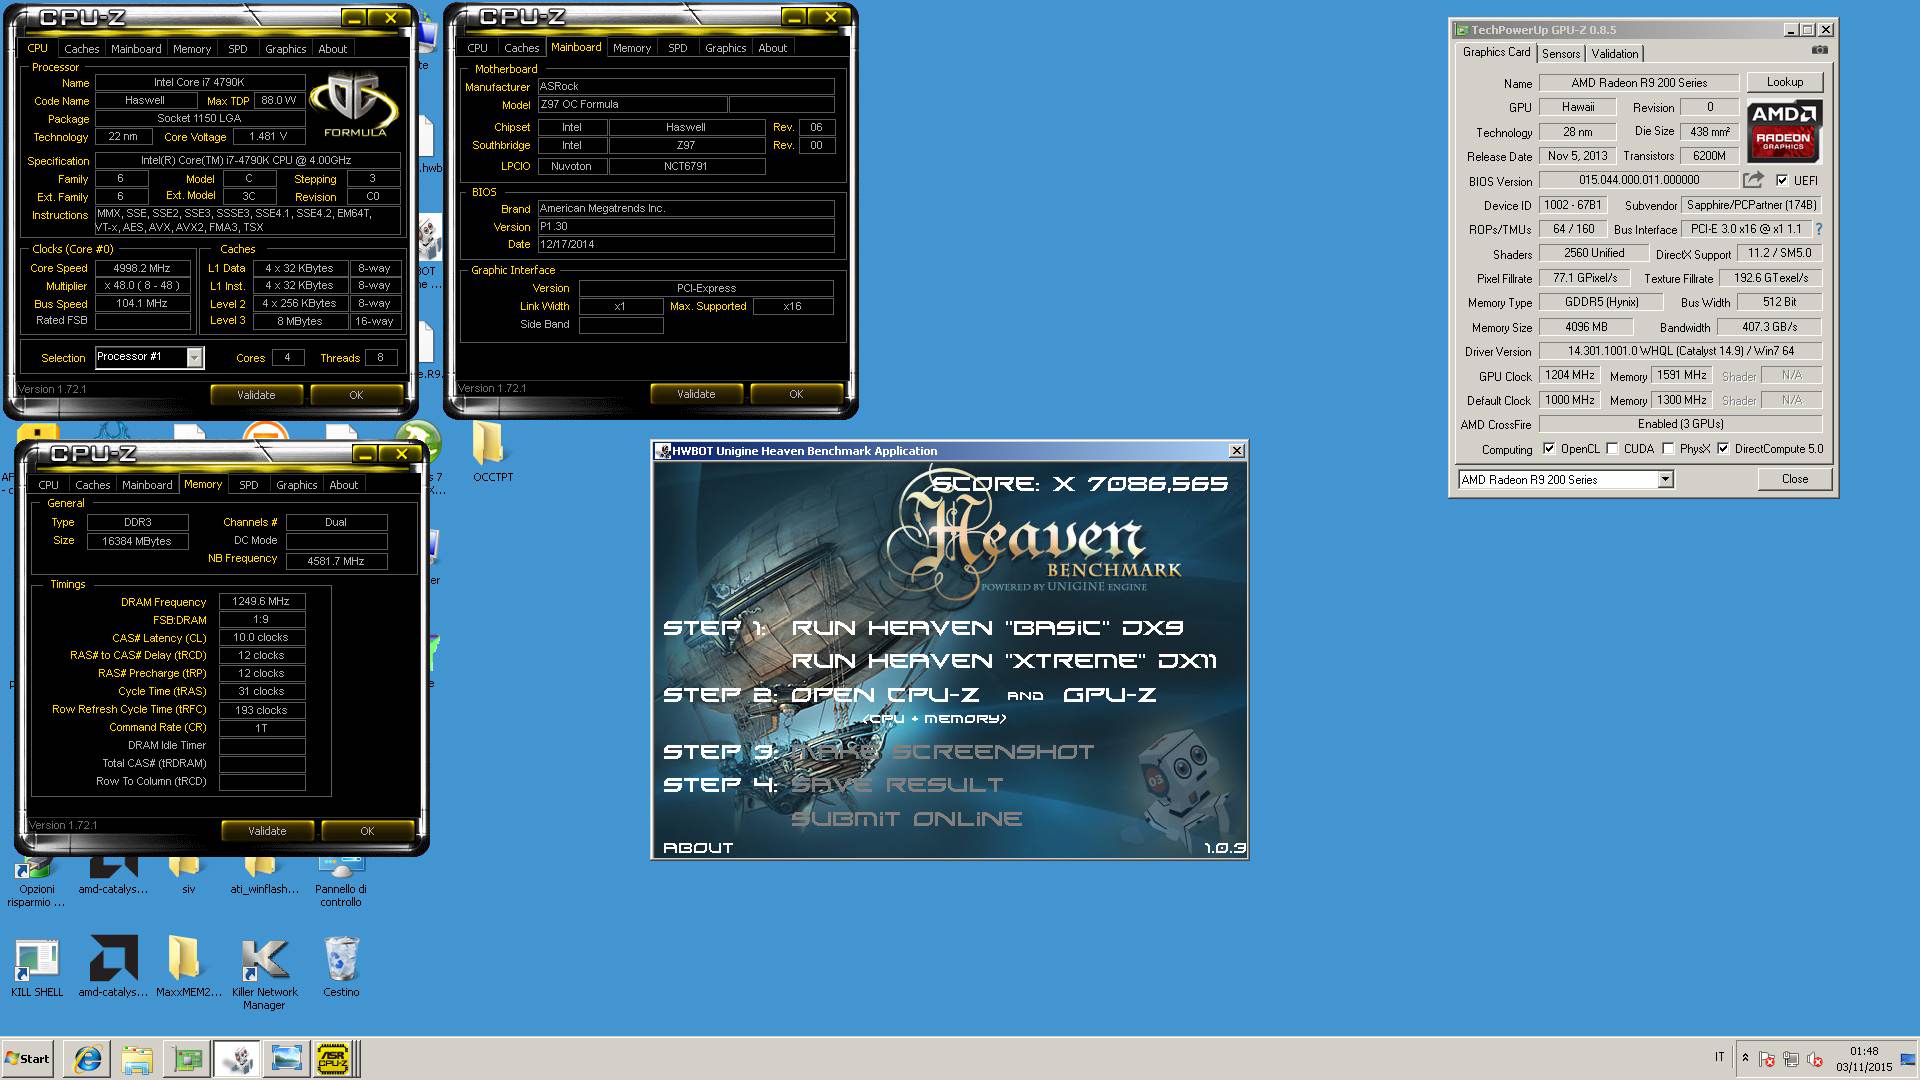Click the HWBOT robot taskbar icon
The image size is (1920, 1080).
coord(237,1059)
